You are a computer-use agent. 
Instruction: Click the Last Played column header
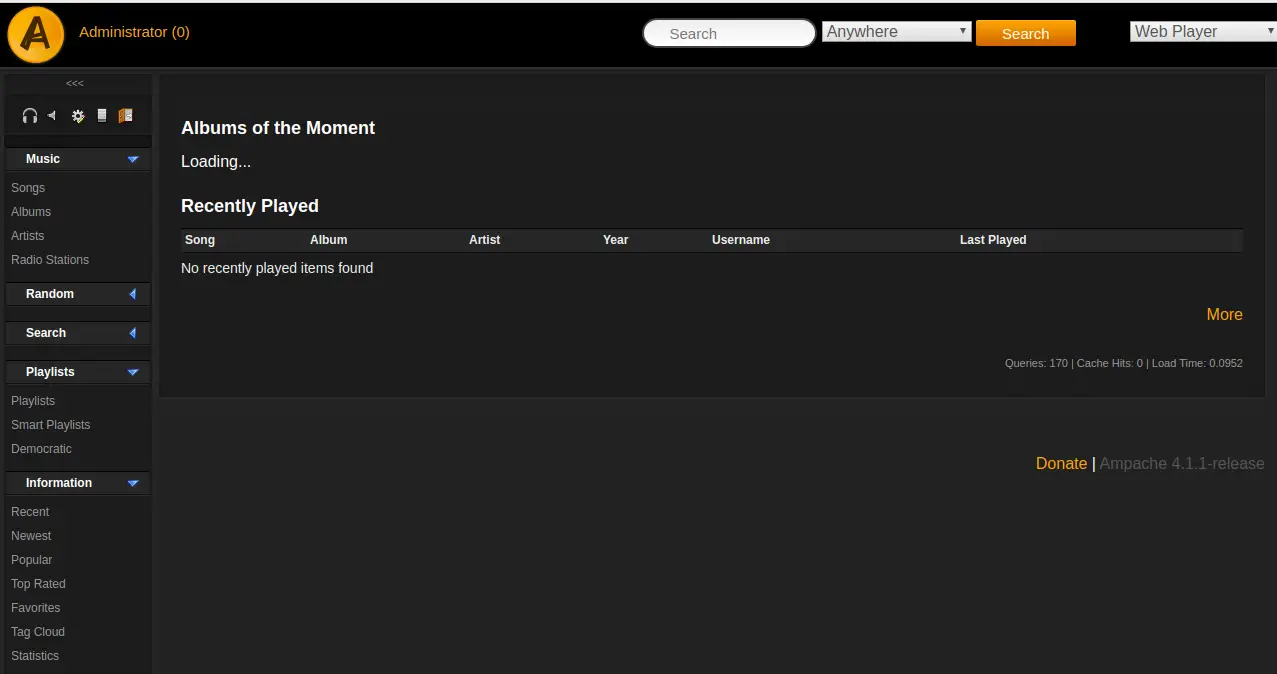click(x=993, y=240)
